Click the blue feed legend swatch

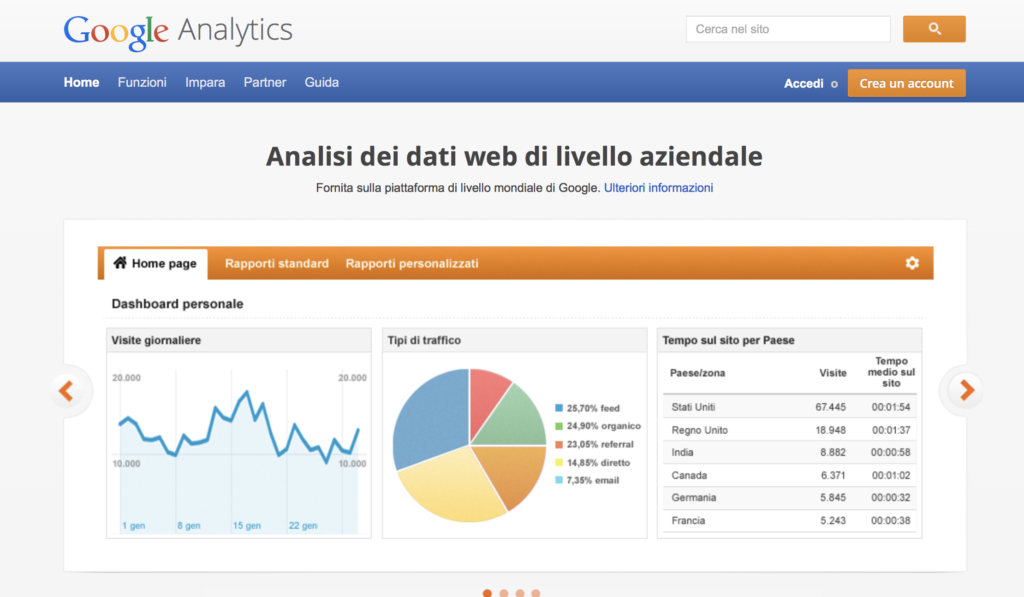tap(558, 408)
